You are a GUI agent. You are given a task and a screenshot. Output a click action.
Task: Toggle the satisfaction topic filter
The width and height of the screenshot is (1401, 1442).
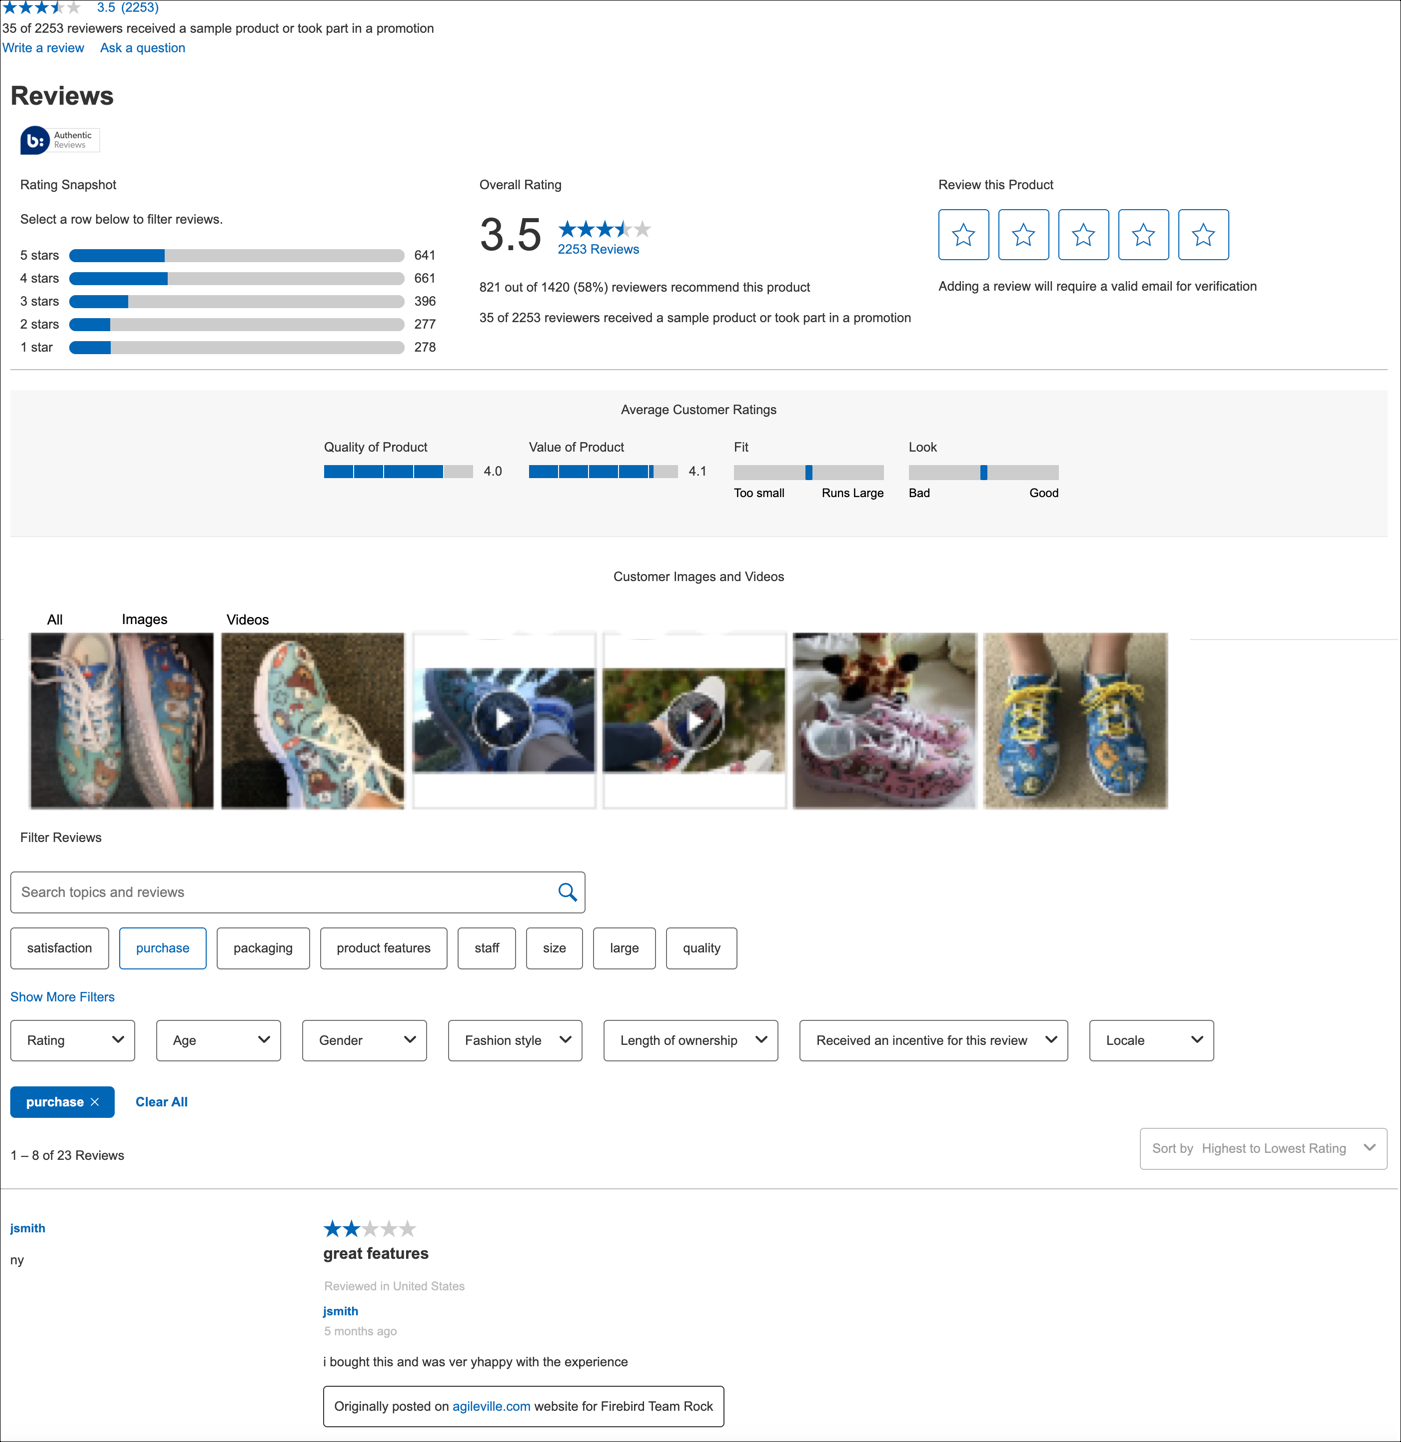click(60, 948)
